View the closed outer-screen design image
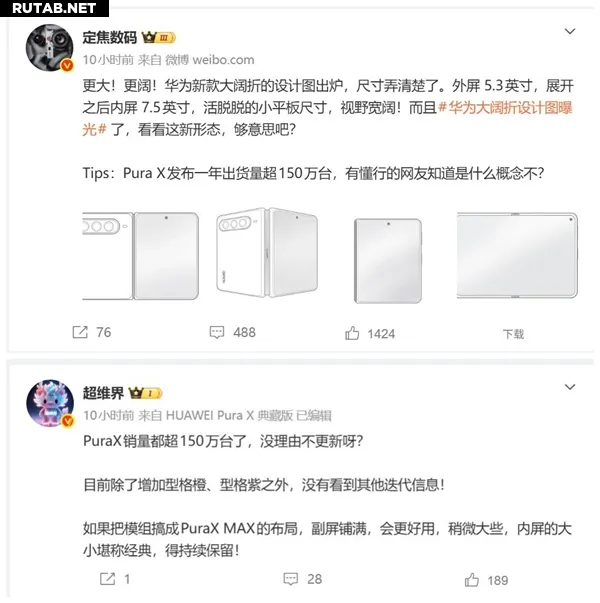Image resolution: width=600 pixels, height=603 pixels. 388,261
